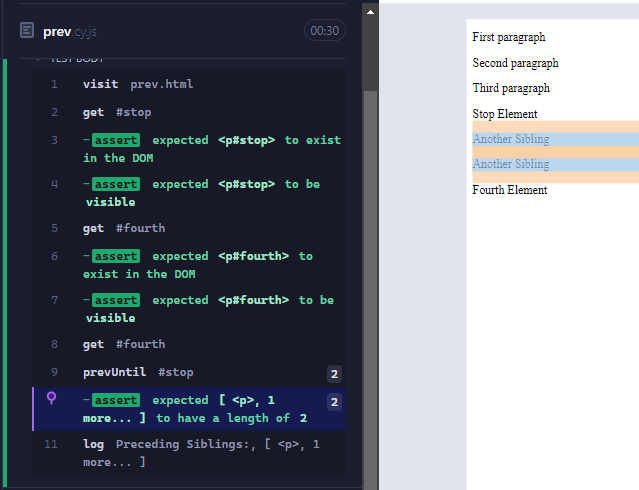639x490 pixels.
Task: Click assert expected p#stop to be visible
Action: [212, 193]
